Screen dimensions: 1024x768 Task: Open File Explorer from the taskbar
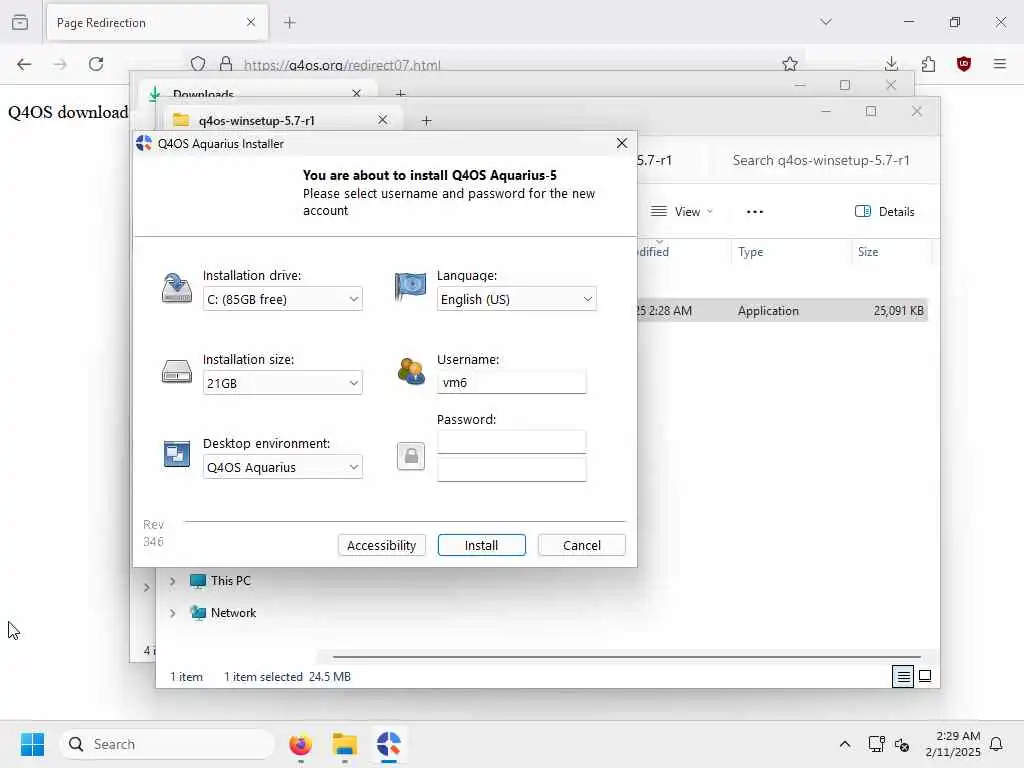click(x=344, y=744)
